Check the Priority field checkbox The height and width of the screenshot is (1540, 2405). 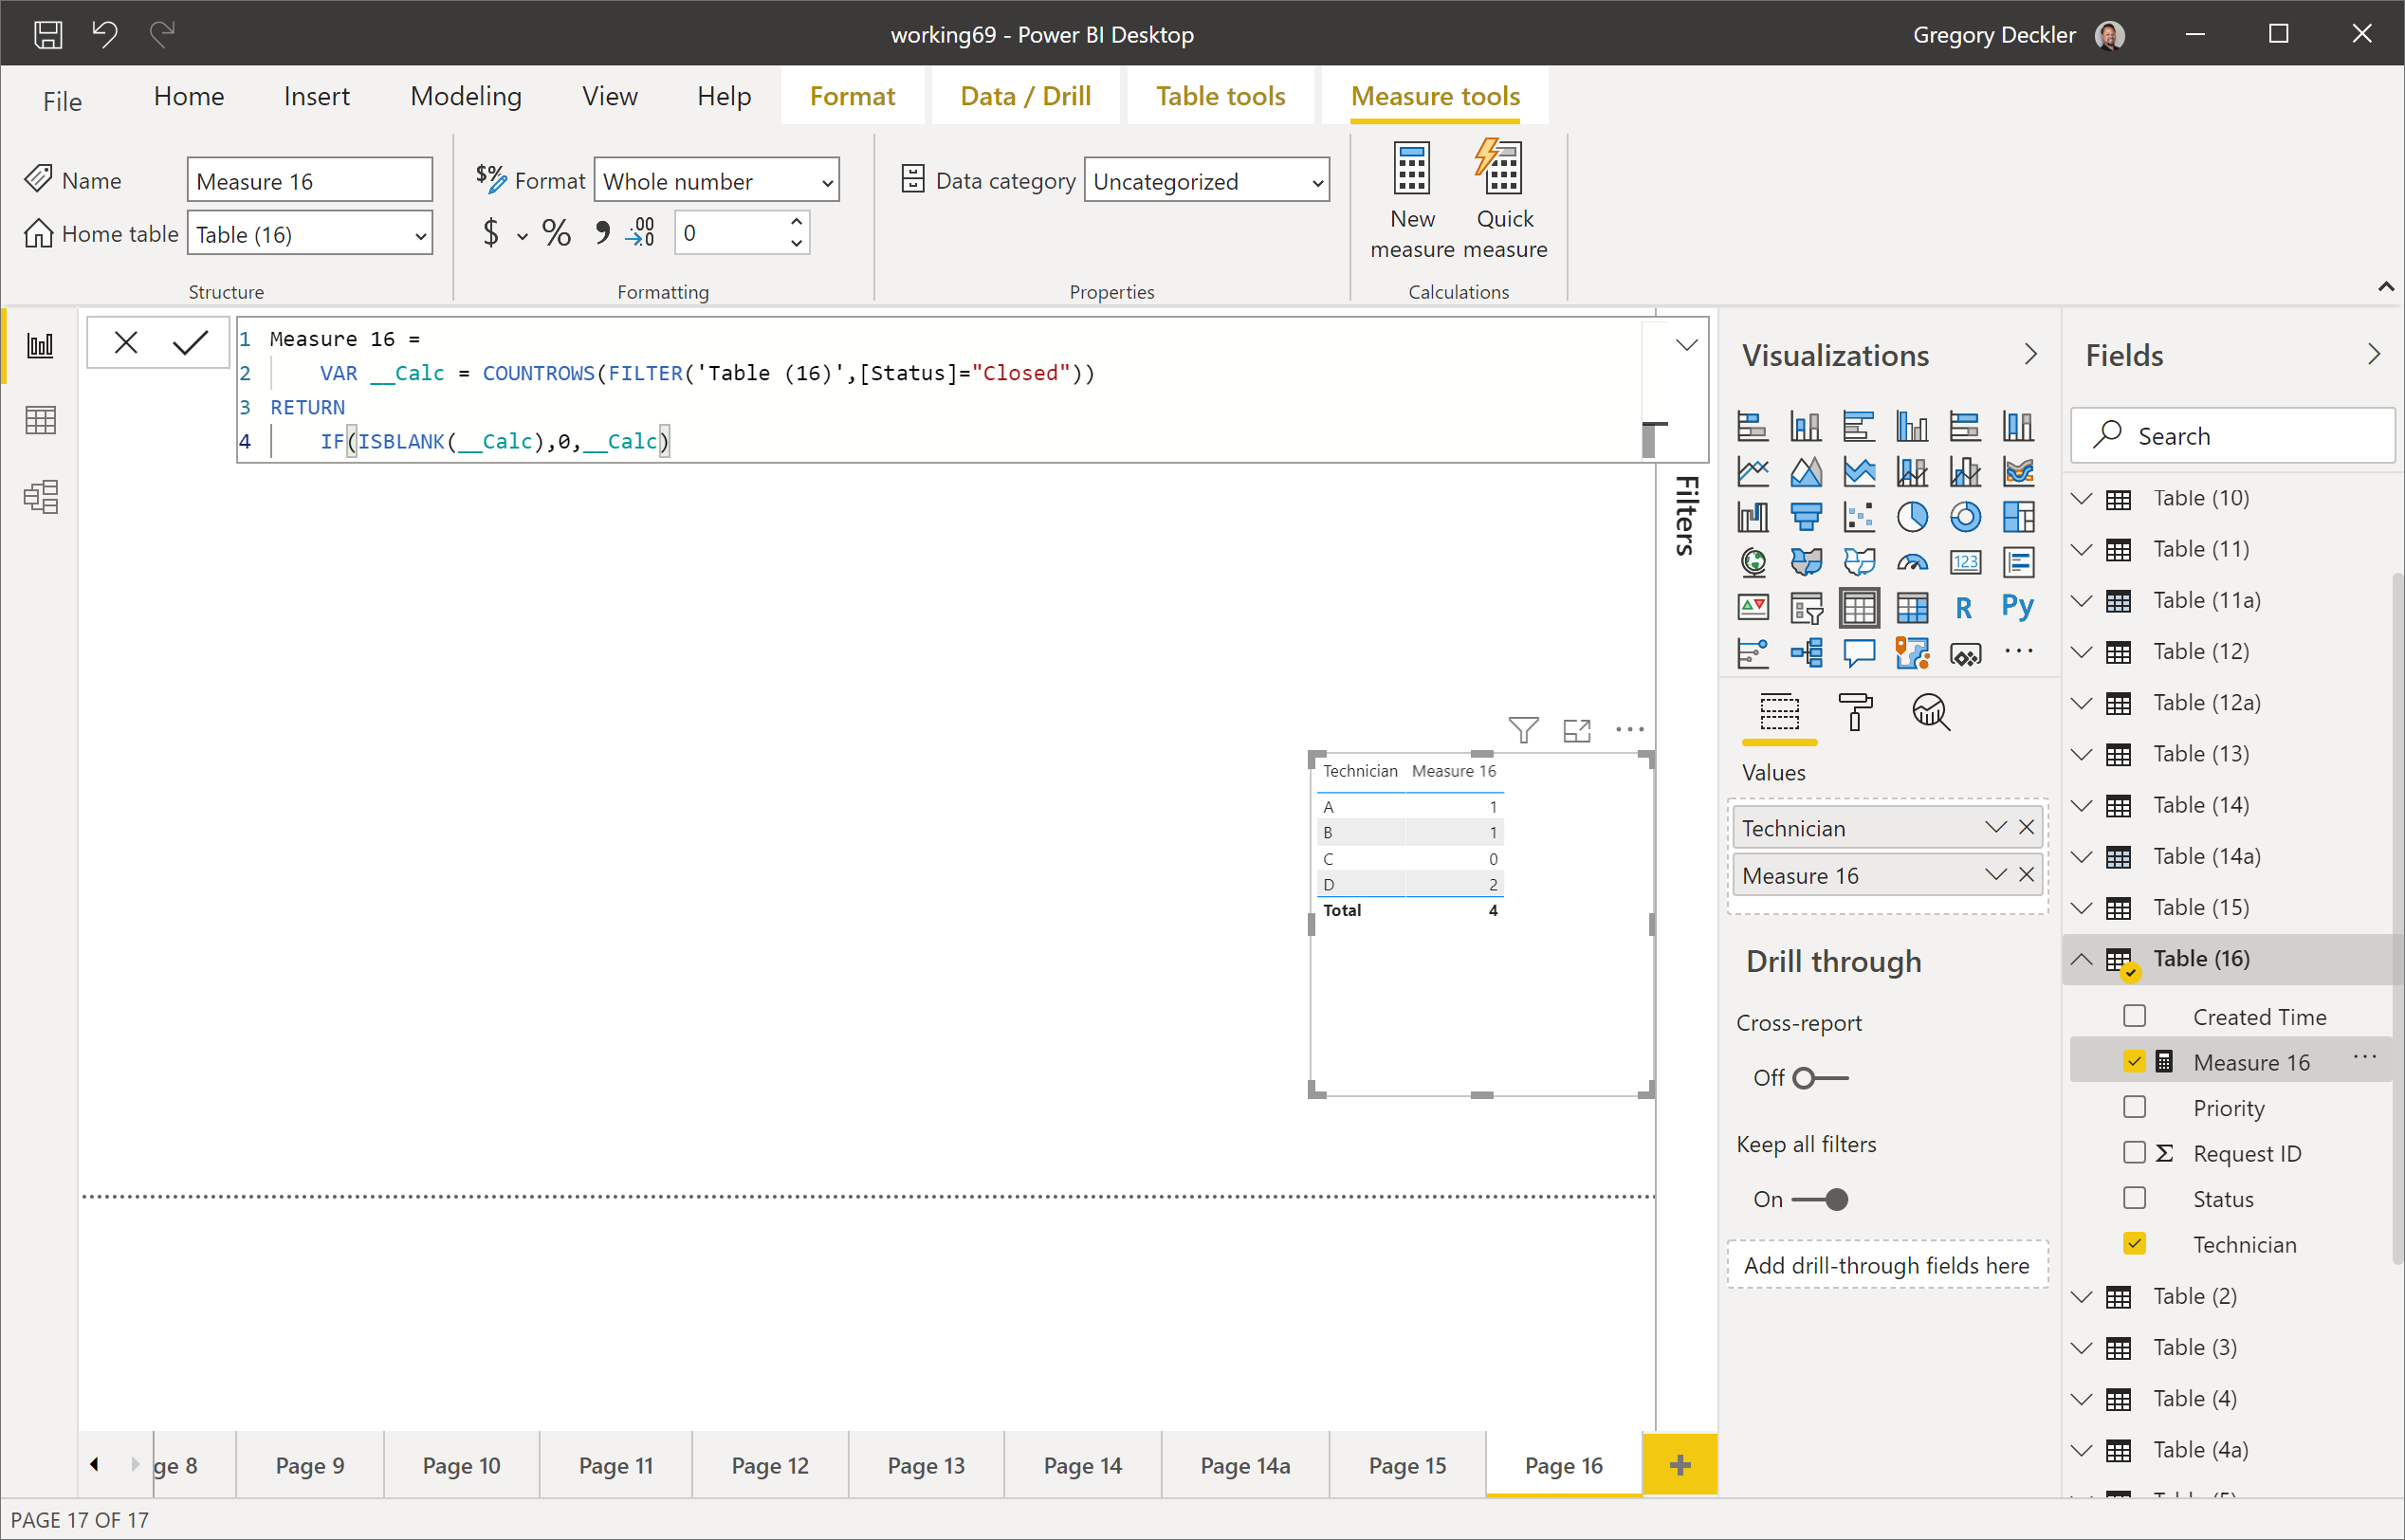(x=2135, y=1107)
